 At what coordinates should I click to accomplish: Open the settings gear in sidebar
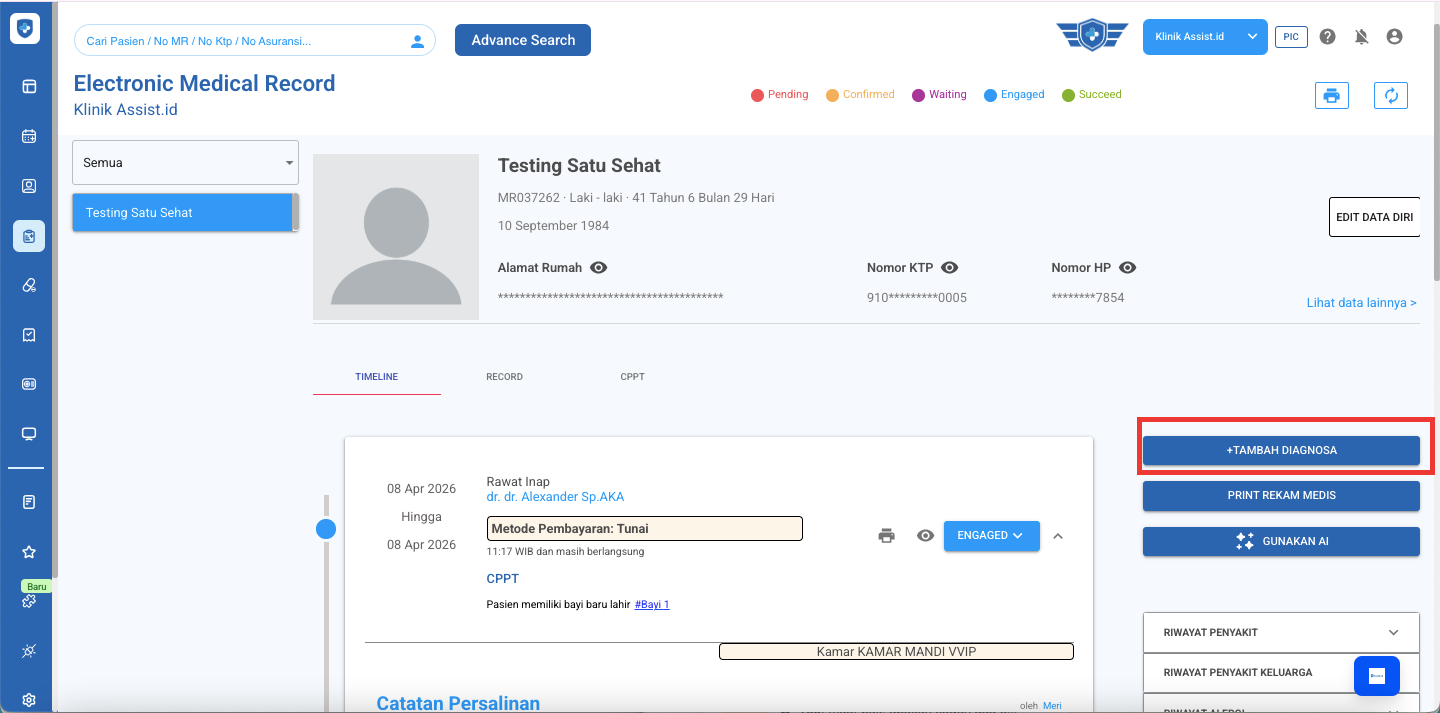(x=29, y=699)
